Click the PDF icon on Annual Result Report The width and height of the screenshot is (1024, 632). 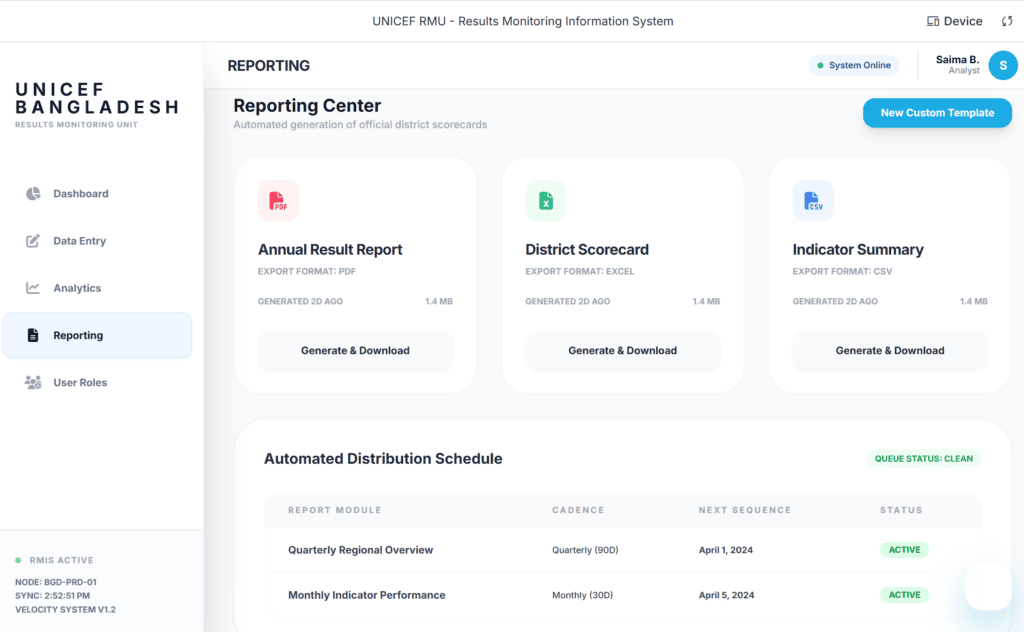[277, 201]
